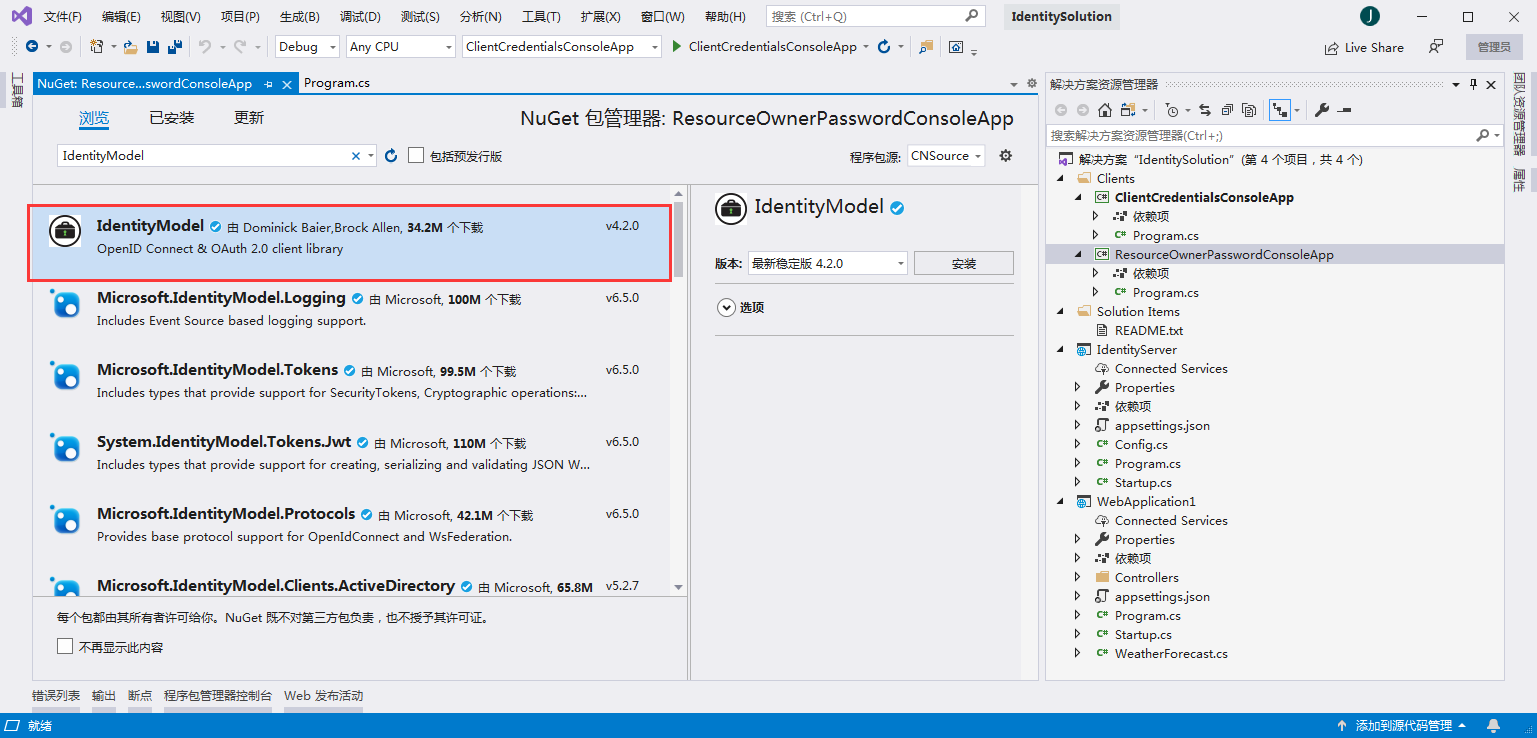
Task: Check the don't show this again box
Action: click(x=65, y=646)
